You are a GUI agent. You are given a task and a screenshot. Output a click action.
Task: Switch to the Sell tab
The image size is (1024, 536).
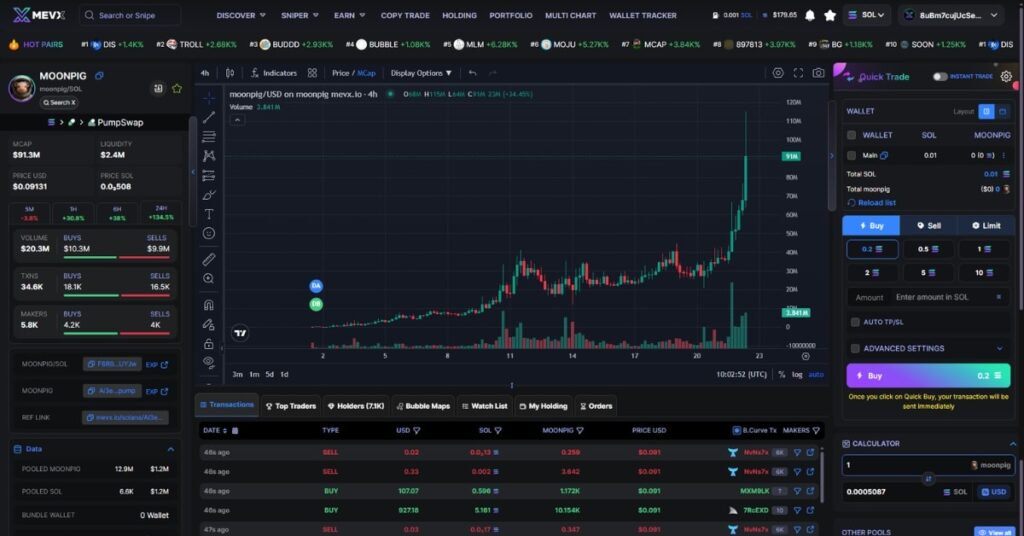929,225
